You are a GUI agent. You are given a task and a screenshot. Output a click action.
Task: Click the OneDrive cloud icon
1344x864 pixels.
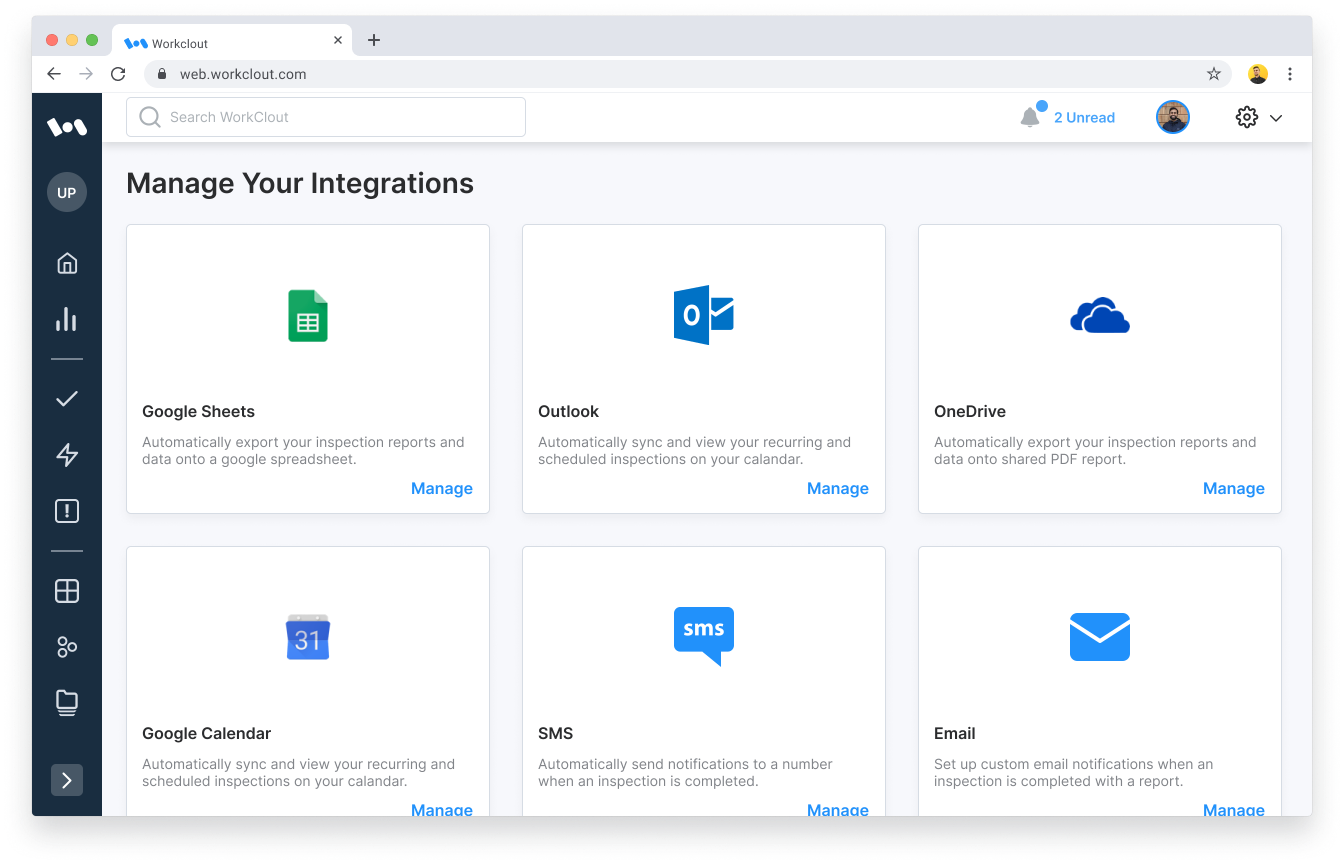tap(1100, 315)
